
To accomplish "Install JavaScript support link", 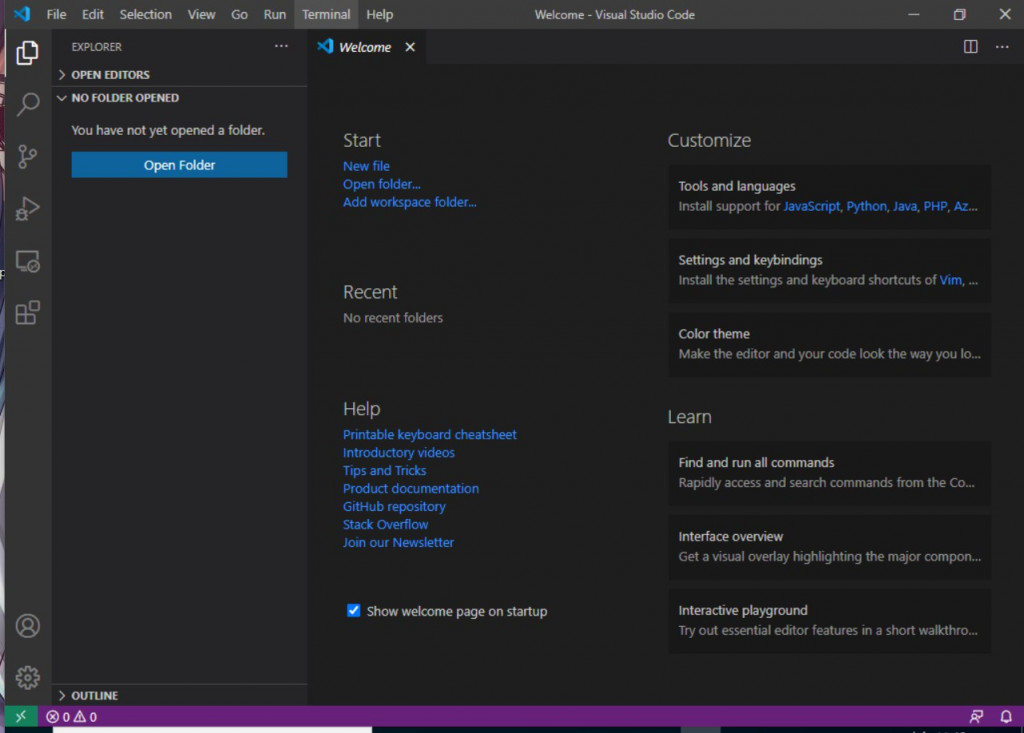I will [x=811, y=206].
